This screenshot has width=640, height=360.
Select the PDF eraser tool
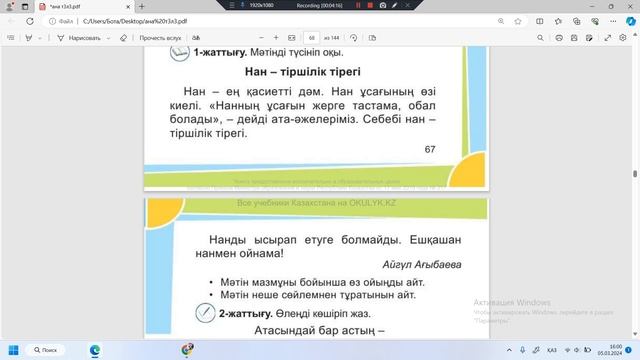tap(123, 38)
